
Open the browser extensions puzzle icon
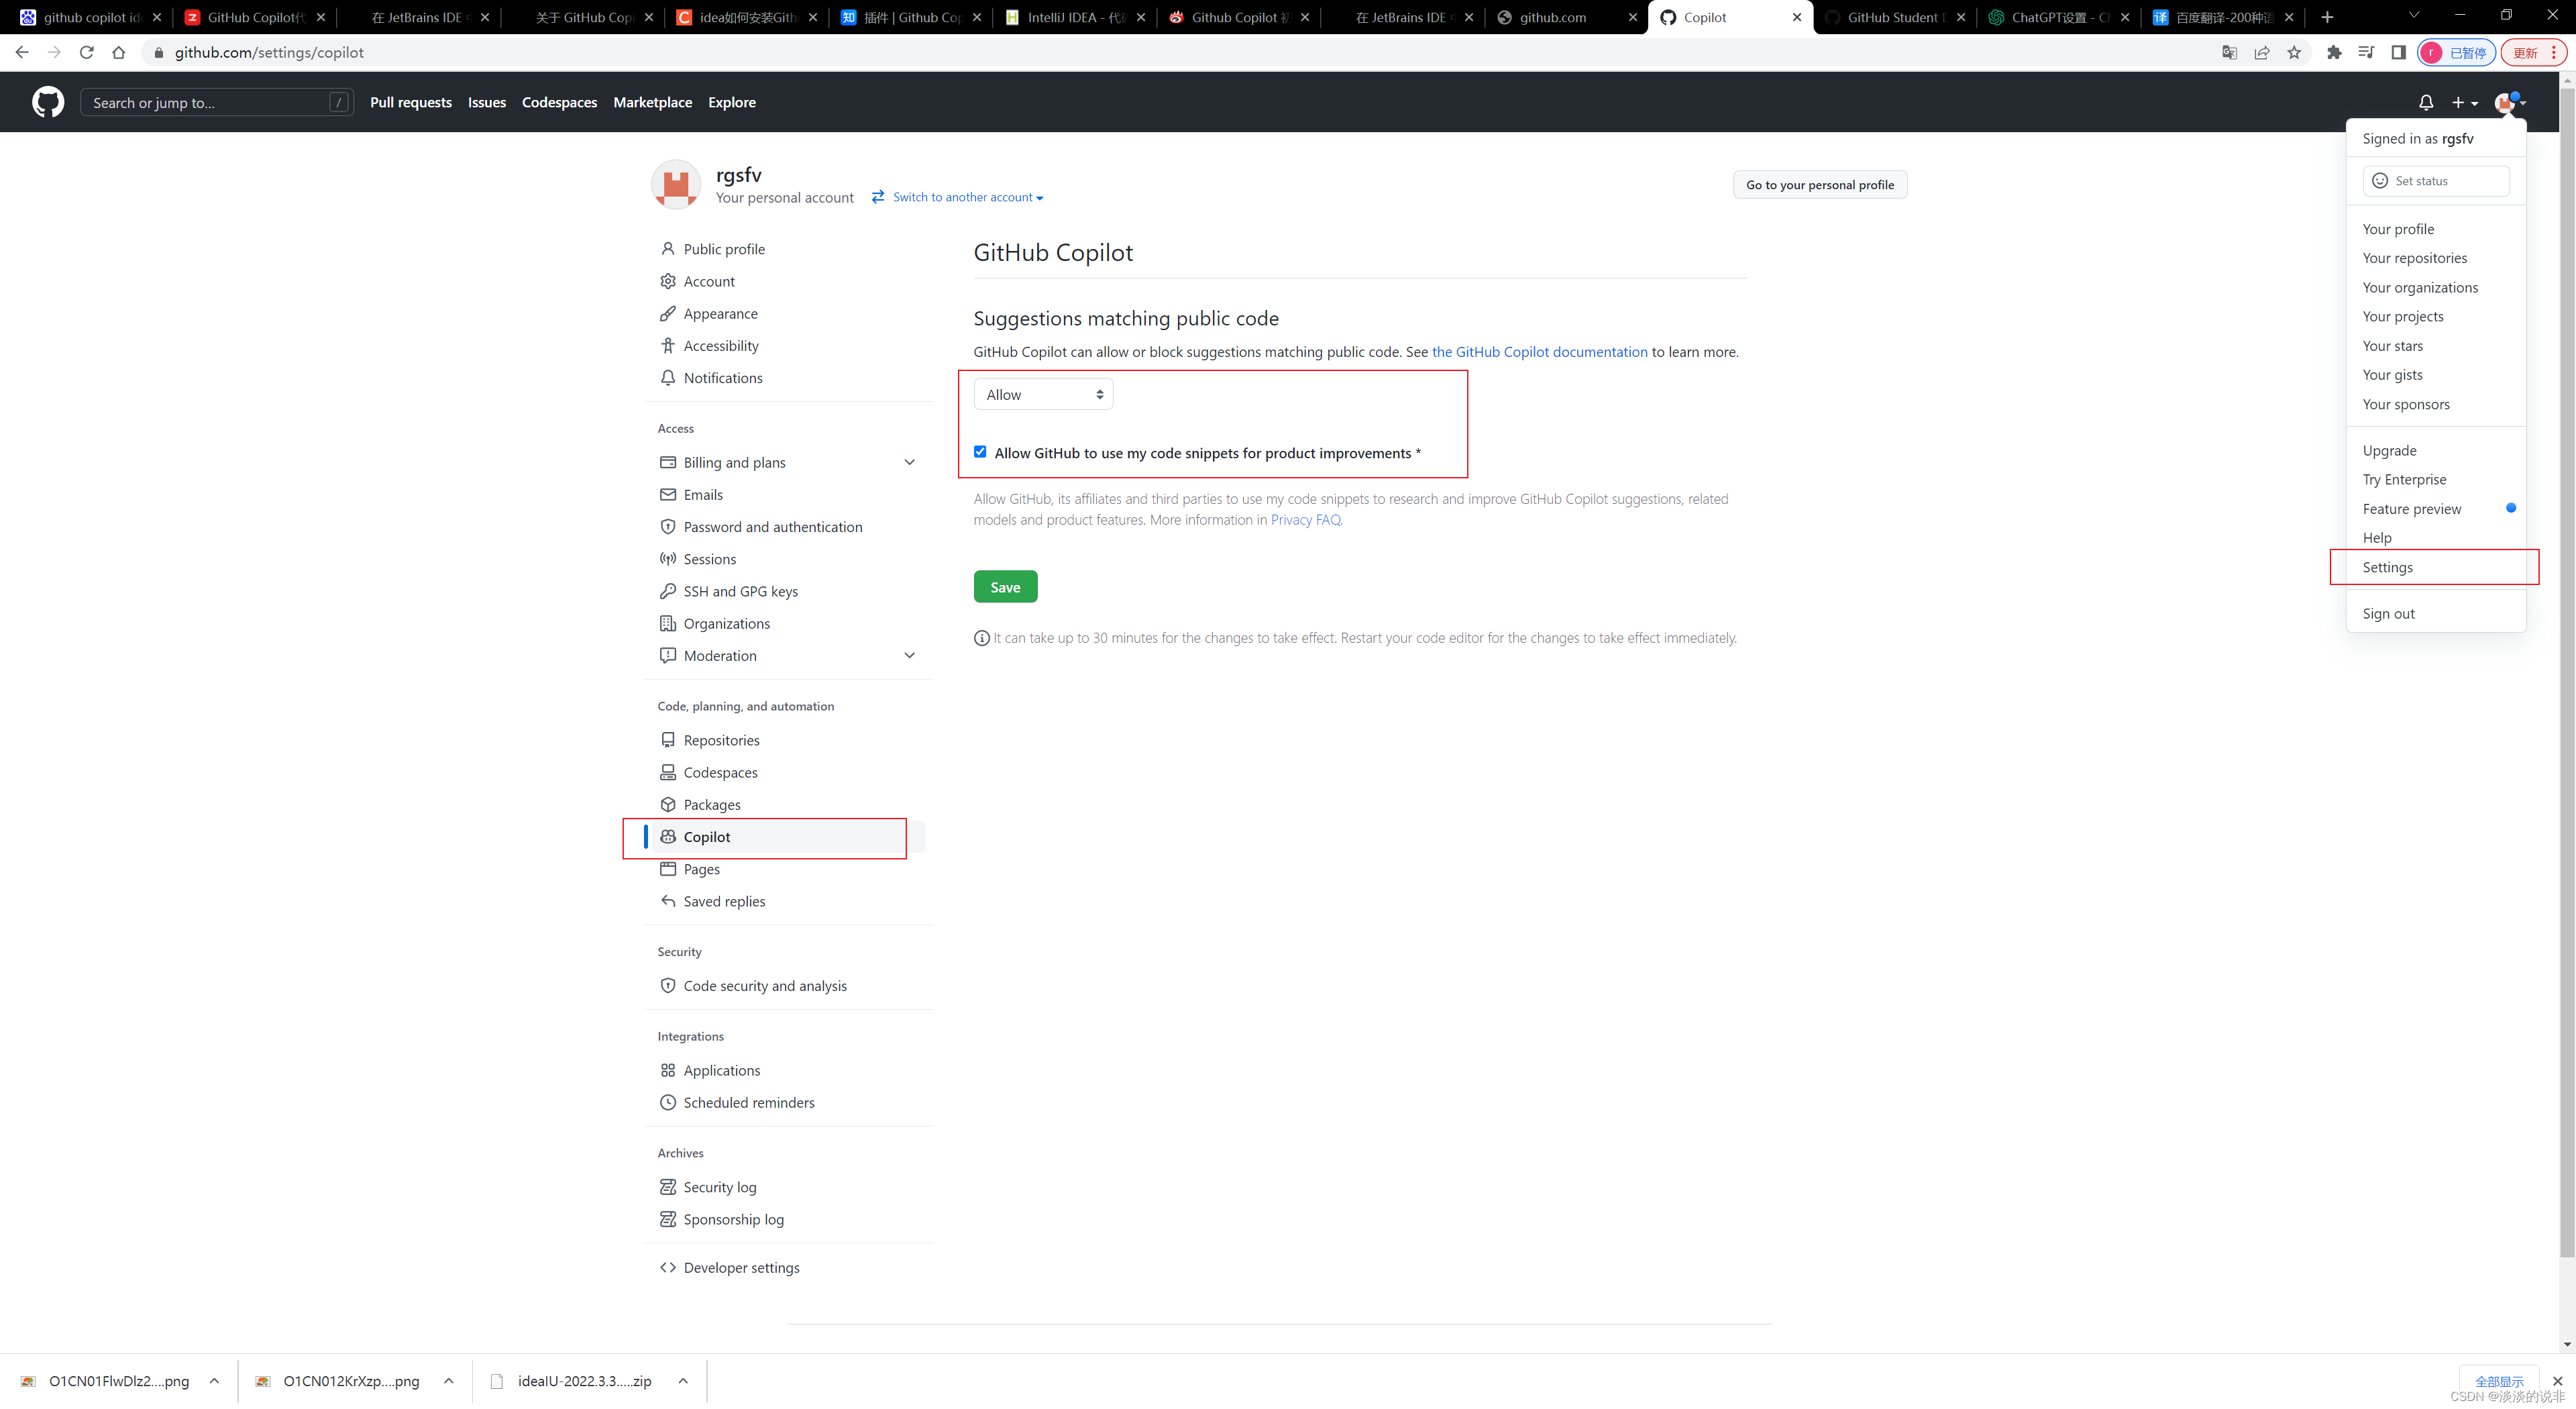(x=2334, y=52)
